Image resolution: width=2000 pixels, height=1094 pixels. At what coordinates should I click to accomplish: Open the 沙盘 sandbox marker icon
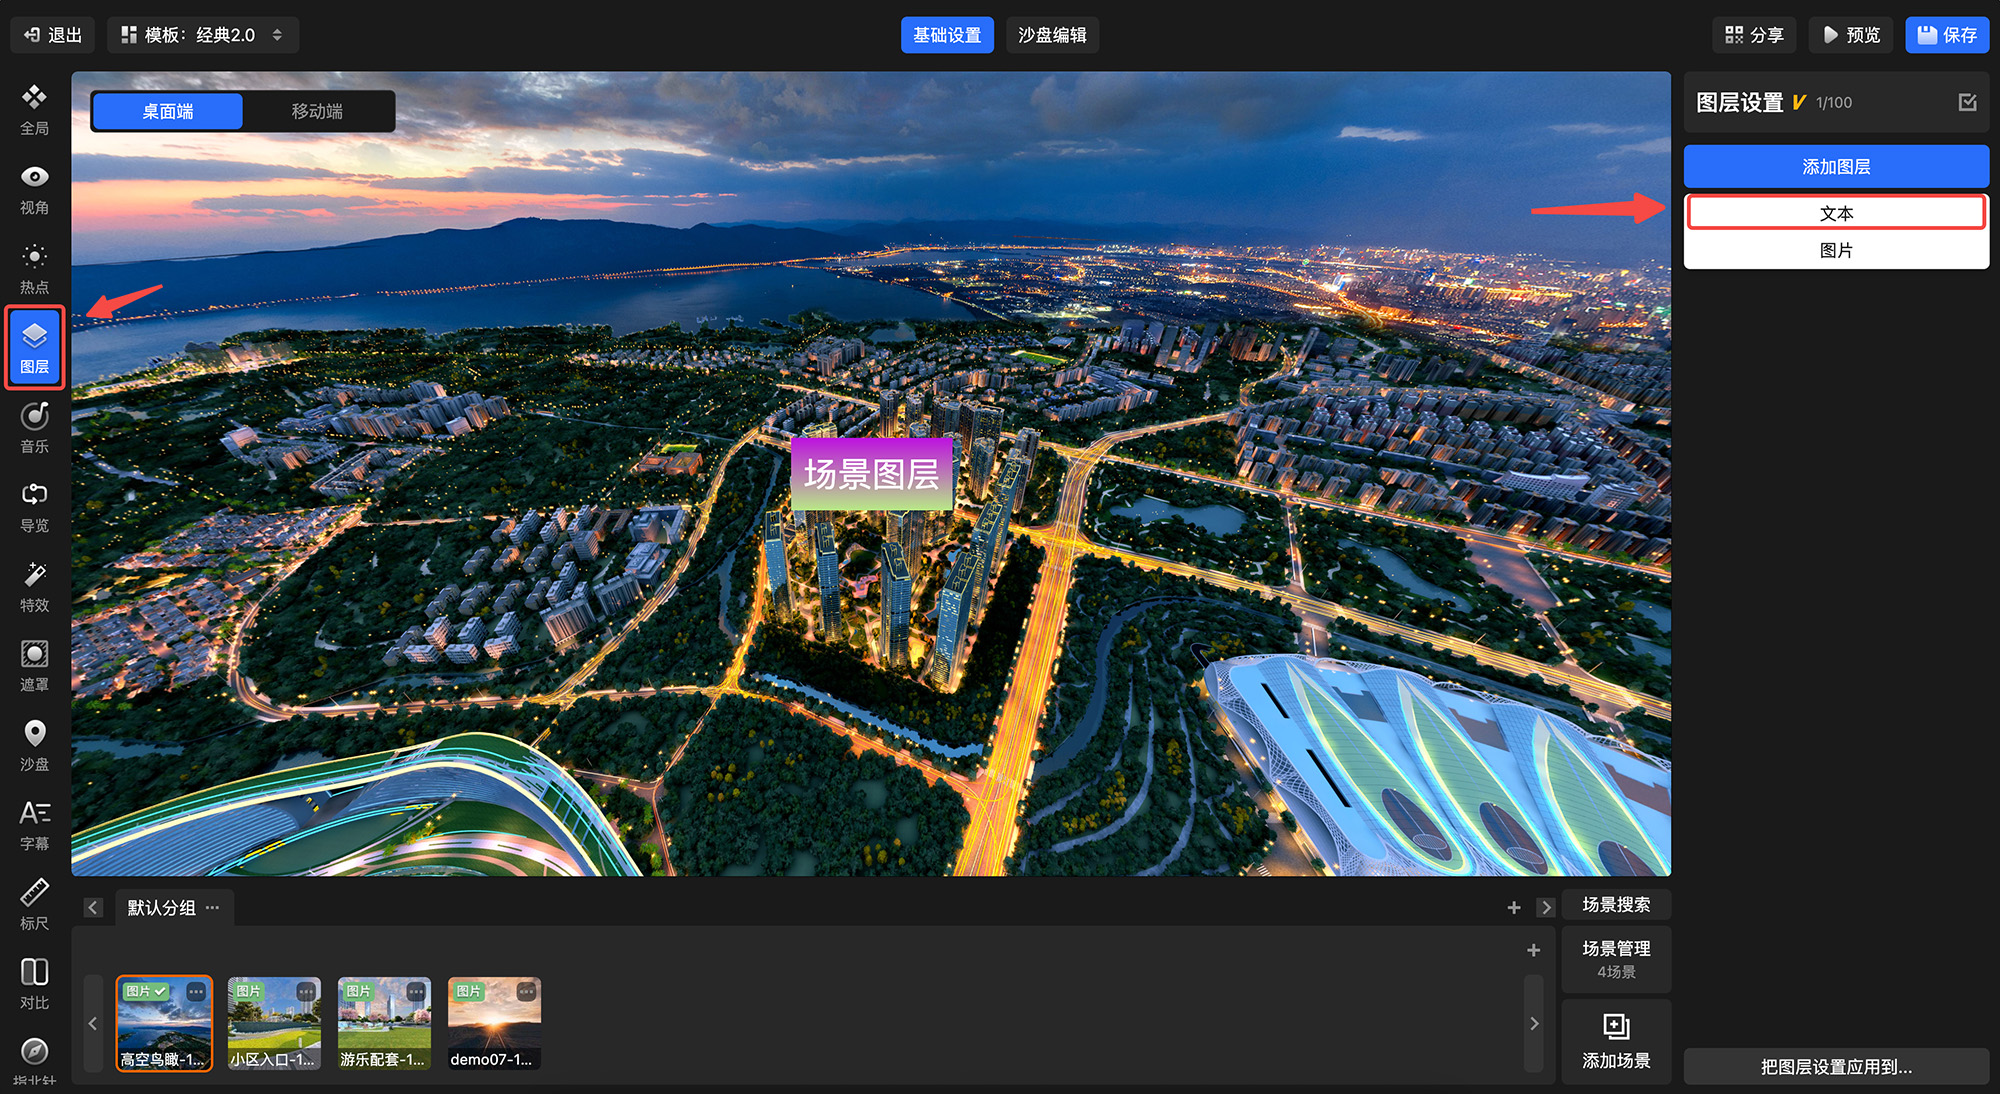click(x=34, y=745)
